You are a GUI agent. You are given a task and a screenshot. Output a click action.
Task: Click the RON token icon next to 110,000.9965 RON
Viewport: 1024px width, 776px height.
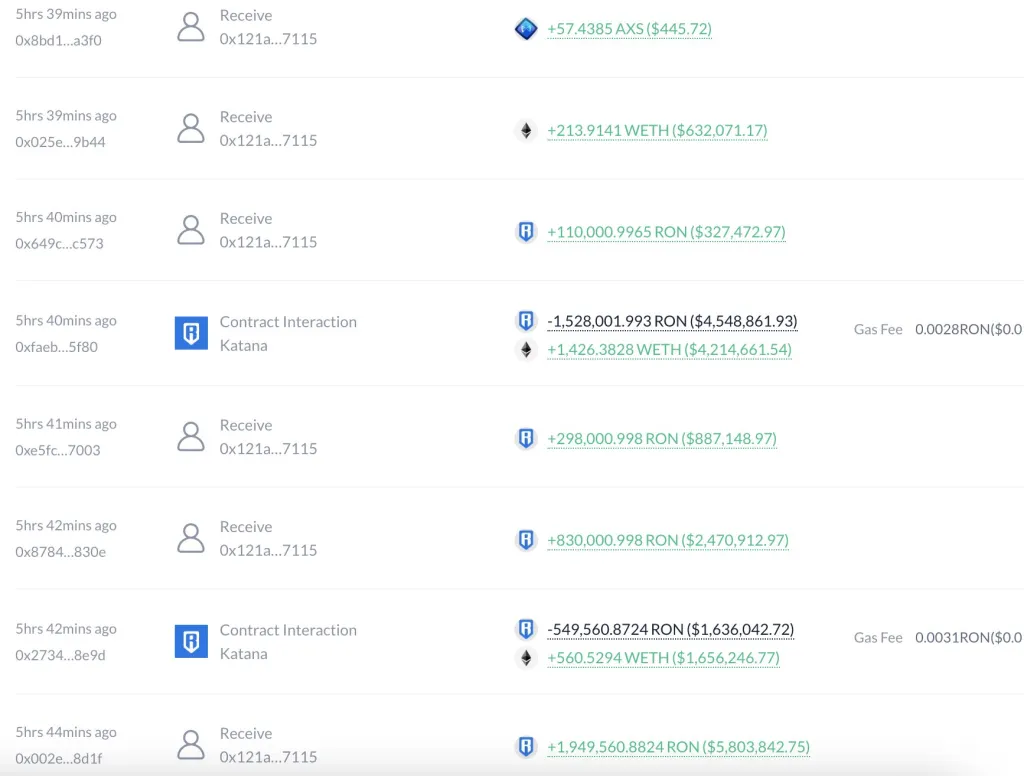tap(526, 231)
